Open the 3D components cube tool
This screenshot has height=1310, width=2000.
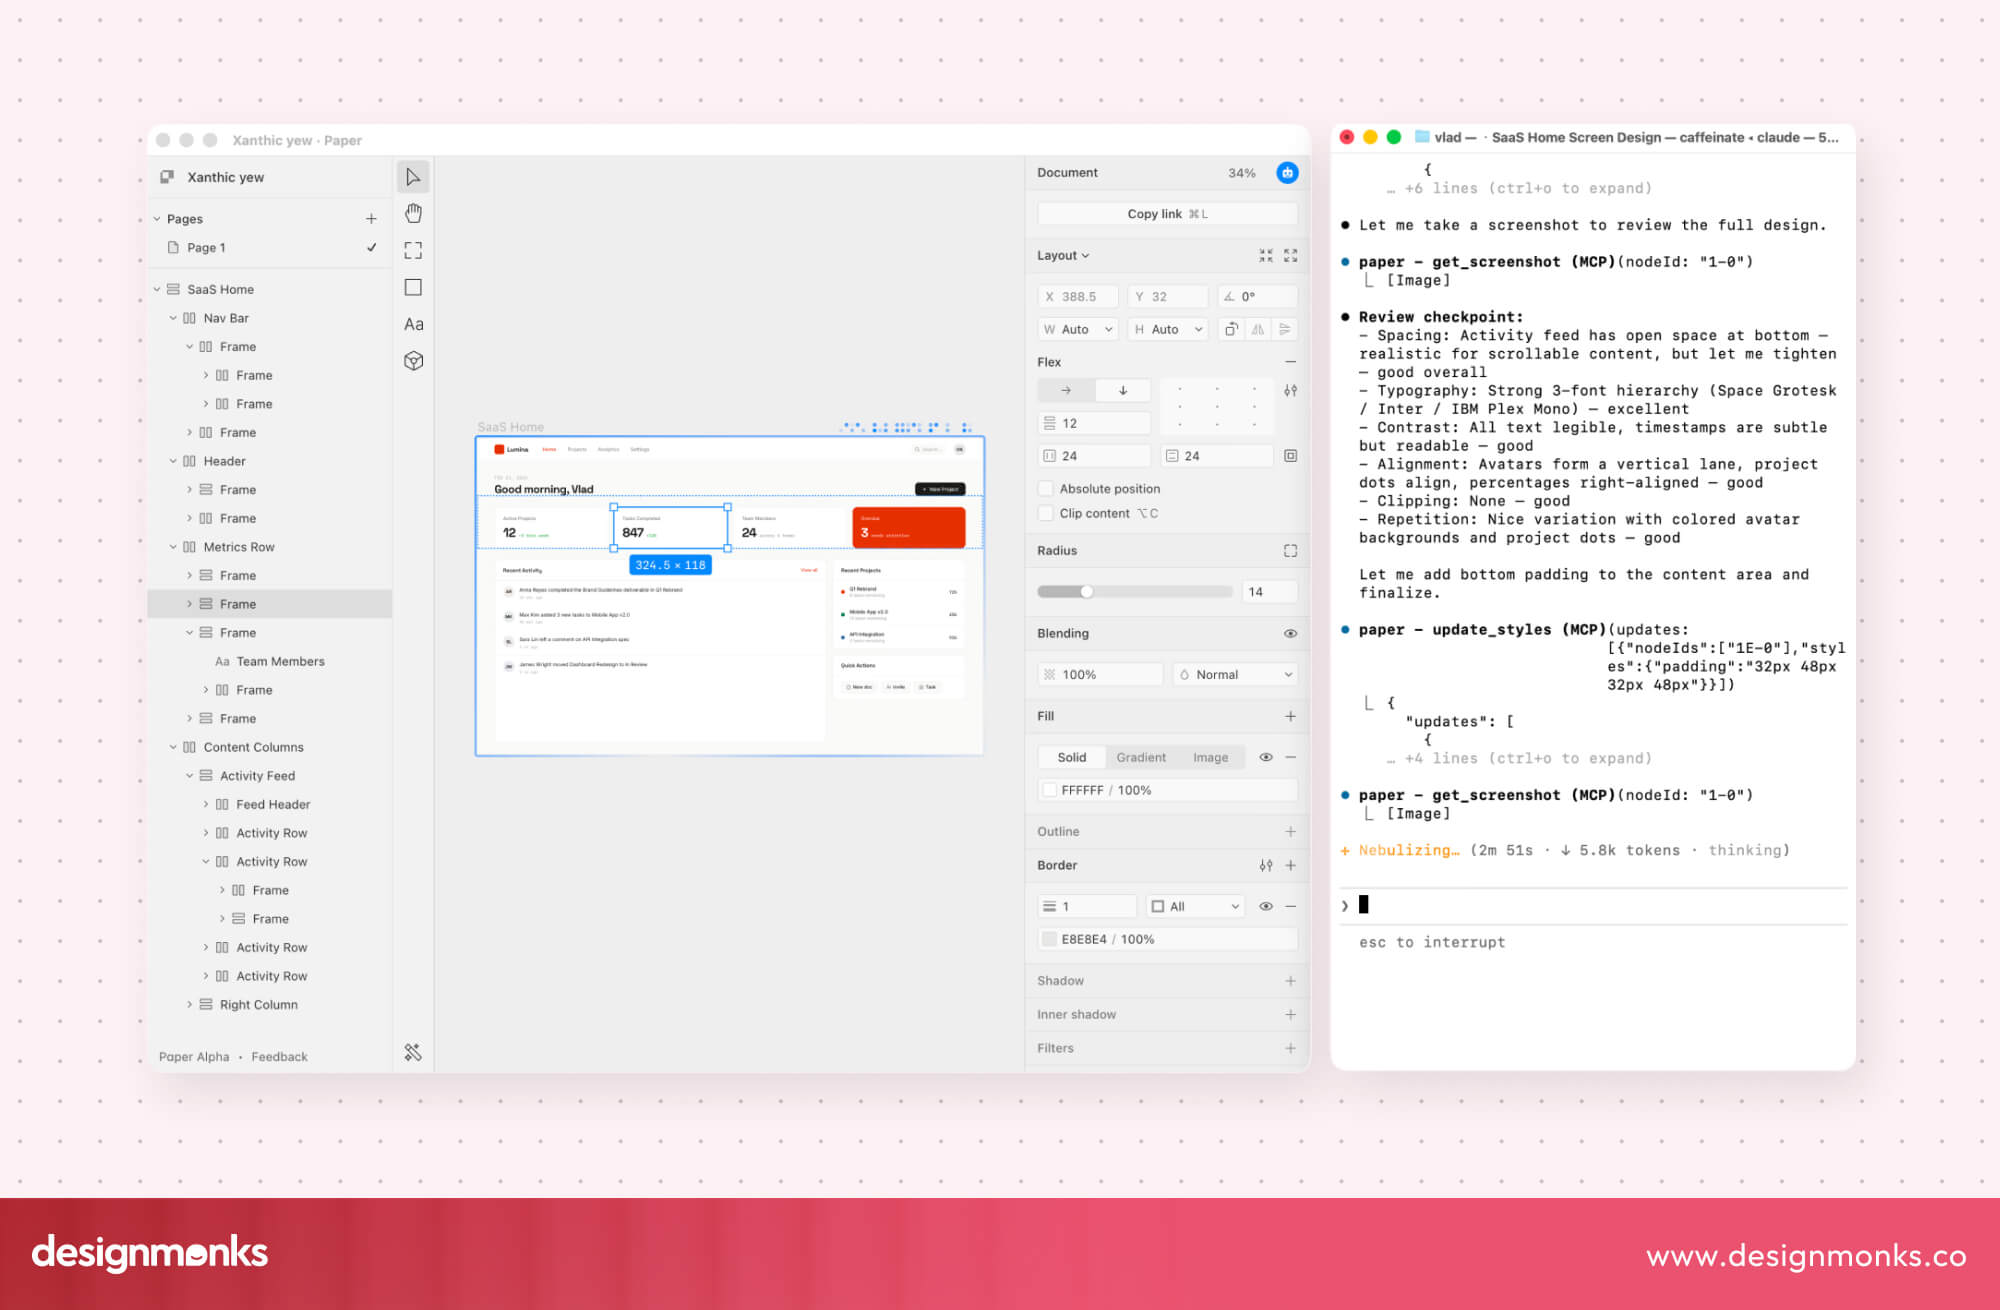tap(413, 361)
